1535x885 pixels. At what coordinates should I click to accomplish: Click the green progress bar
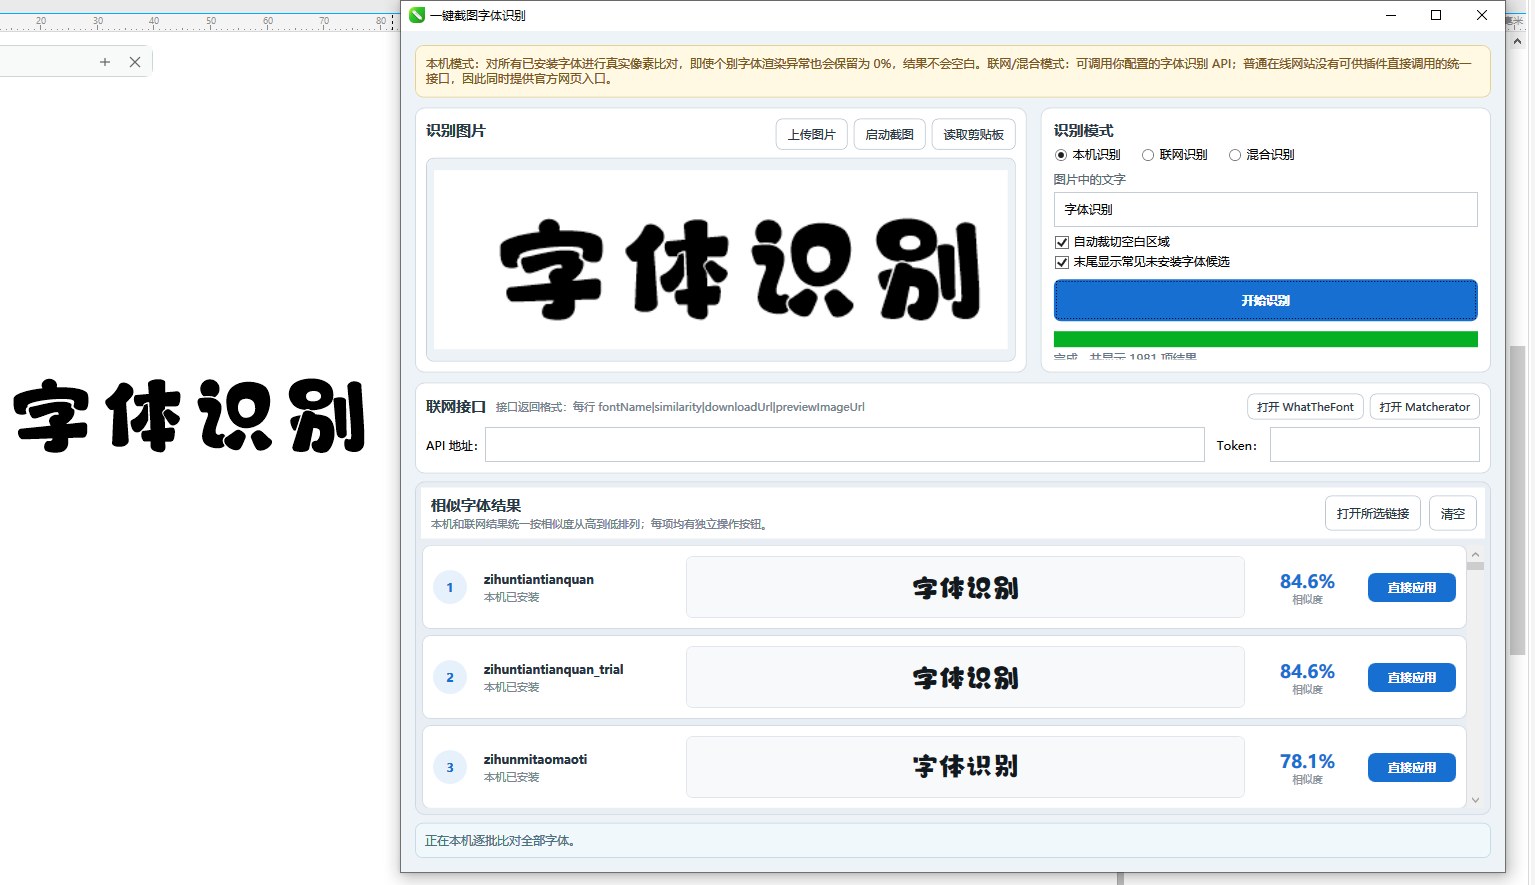[1265, 339]
